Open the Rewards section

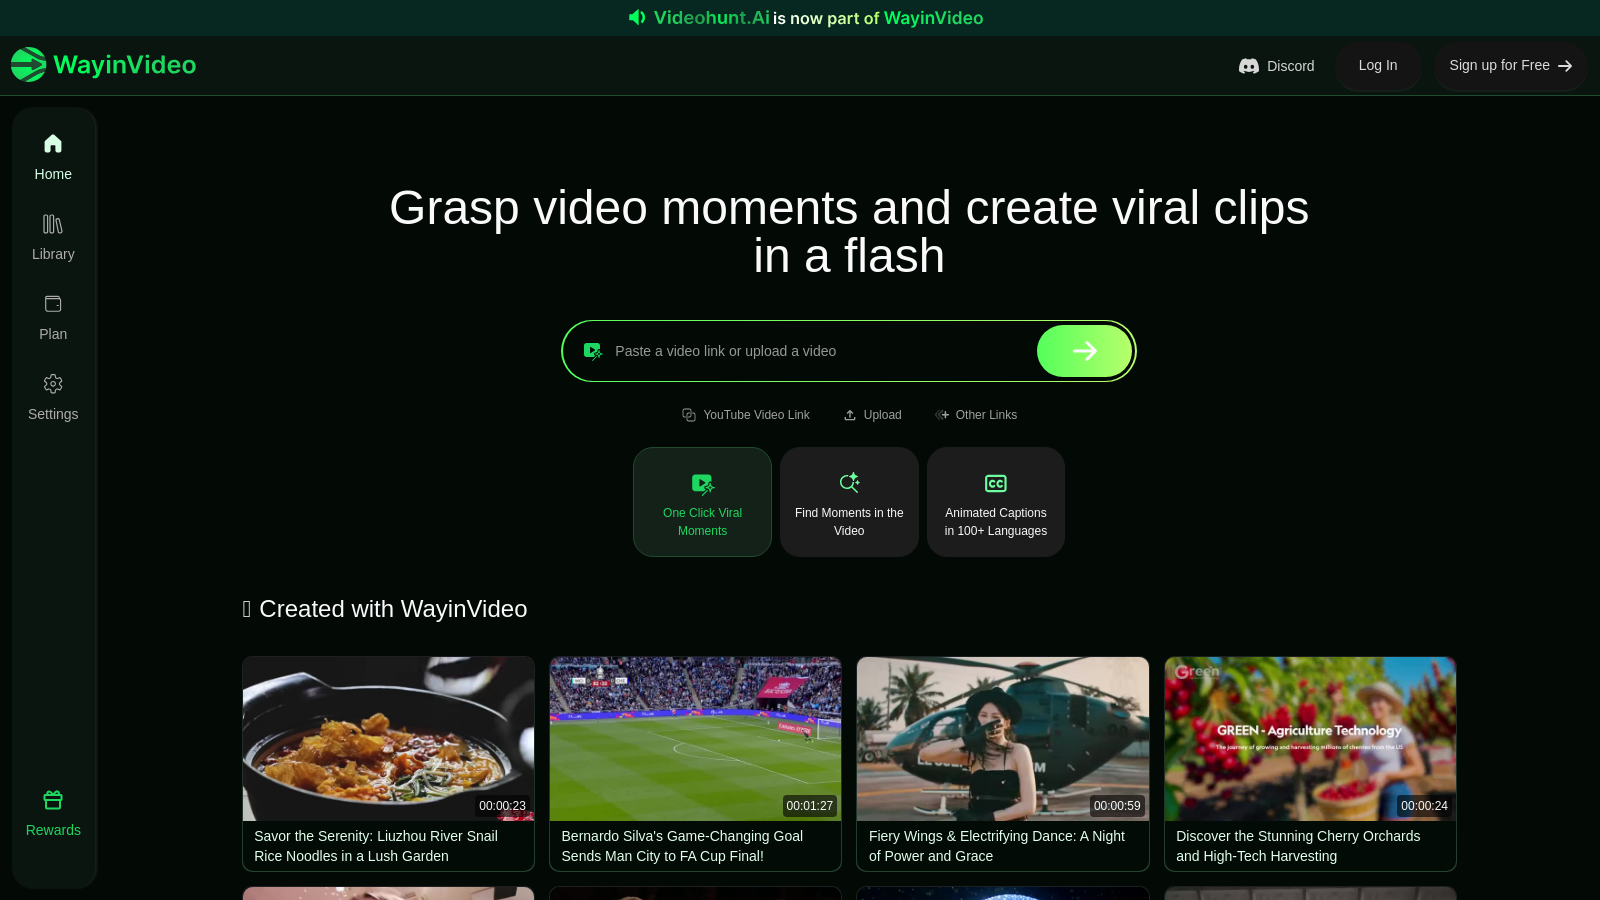click(53, 812)
